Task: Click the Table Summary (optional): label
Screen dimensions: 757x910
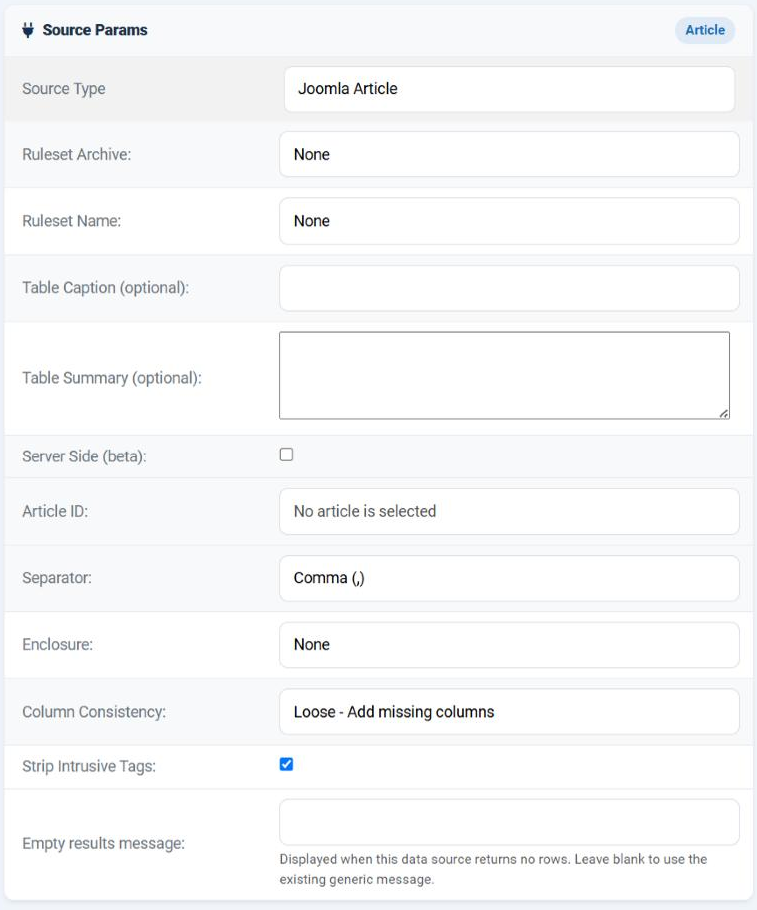Action: [112, 378]
